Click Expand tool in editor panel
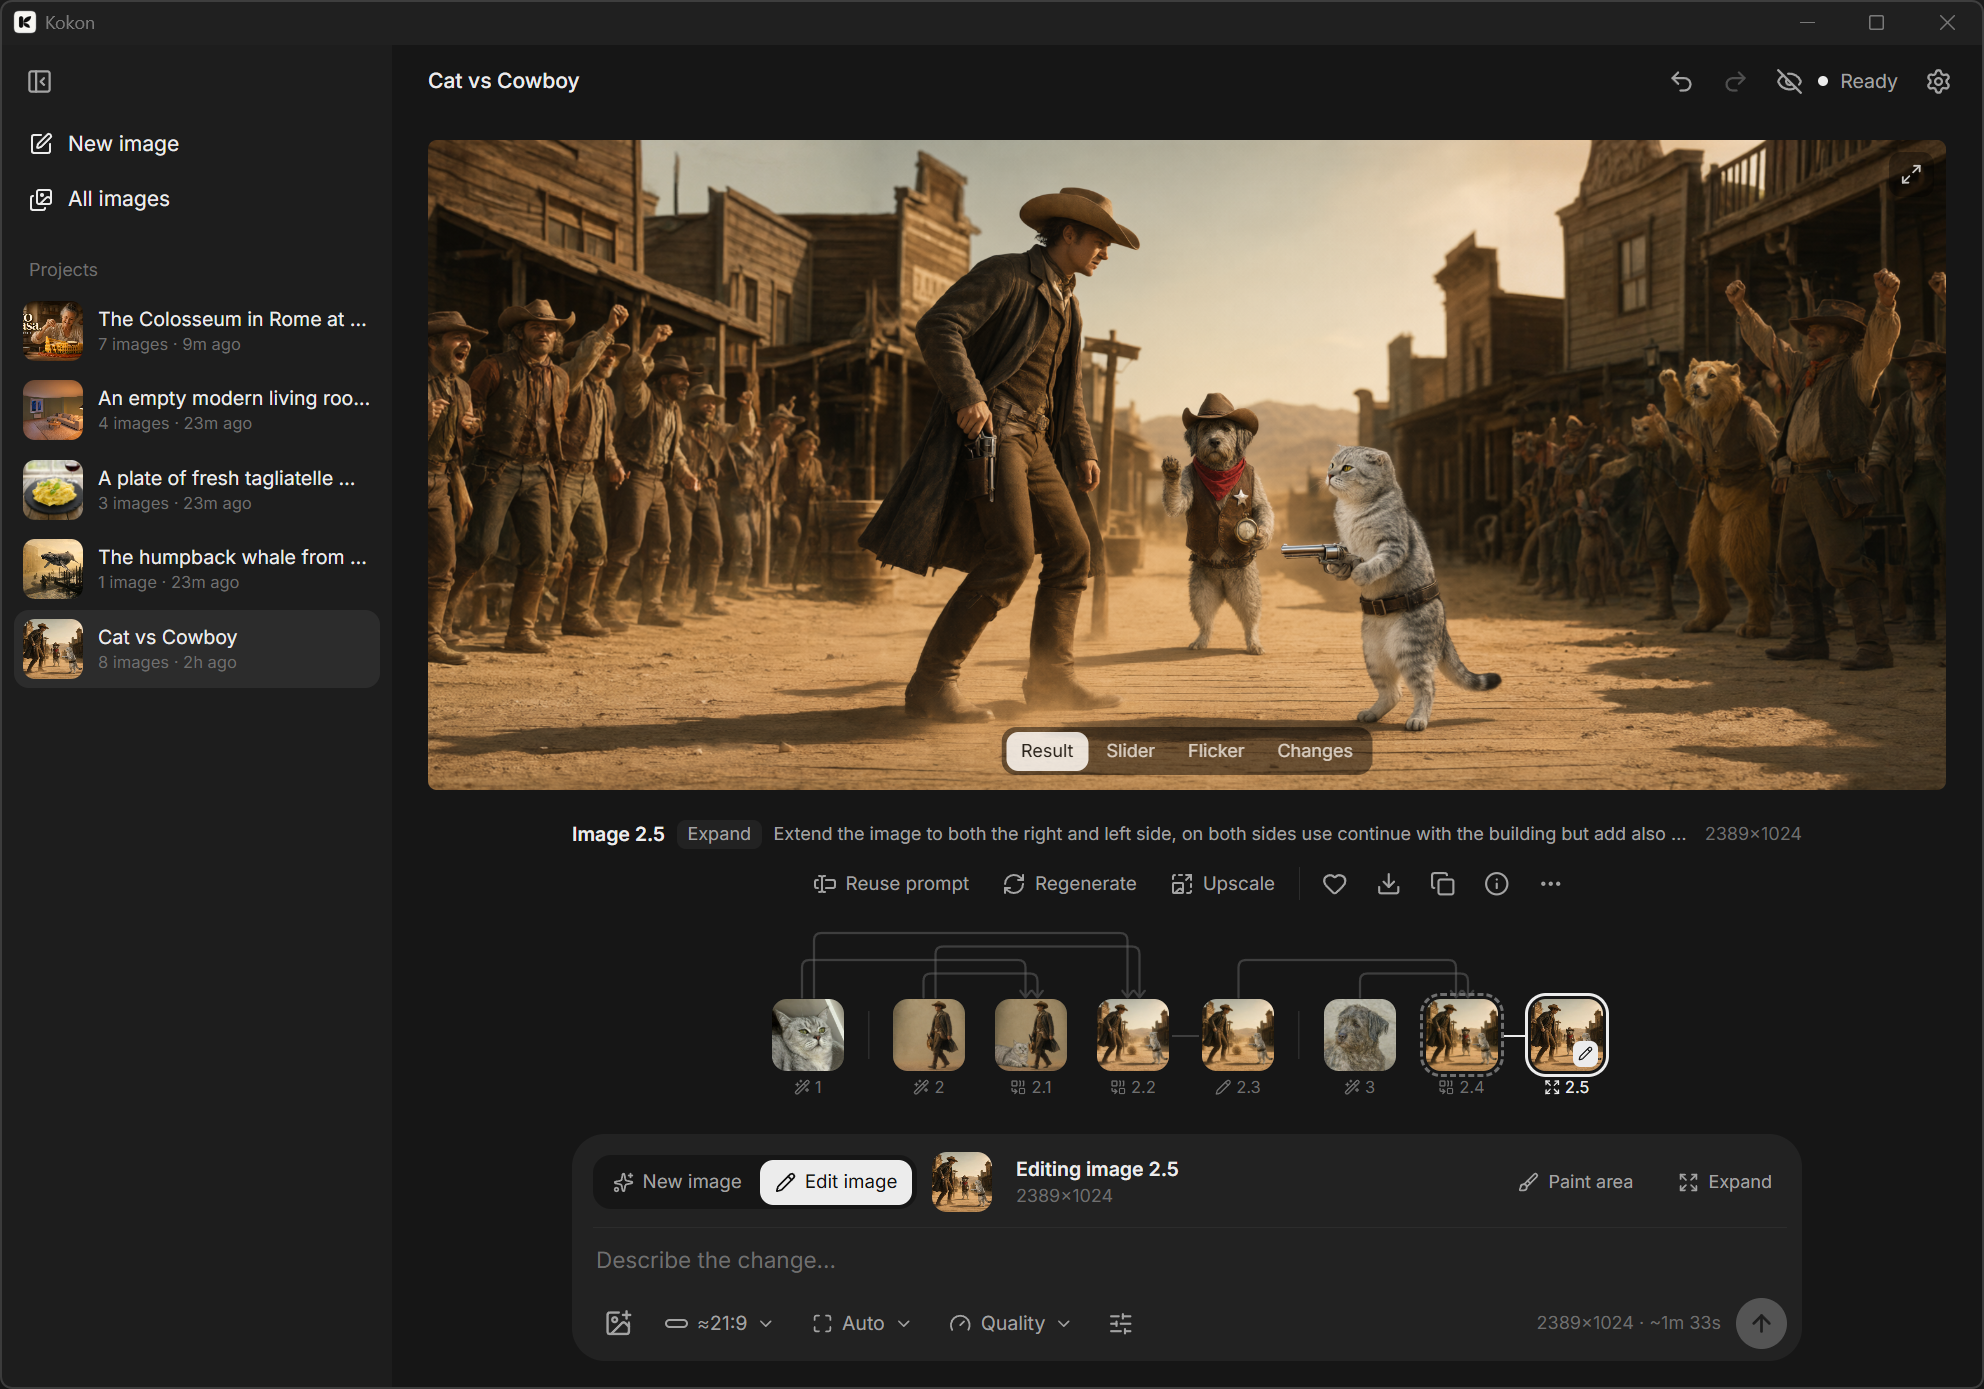 [1725, 1182]
